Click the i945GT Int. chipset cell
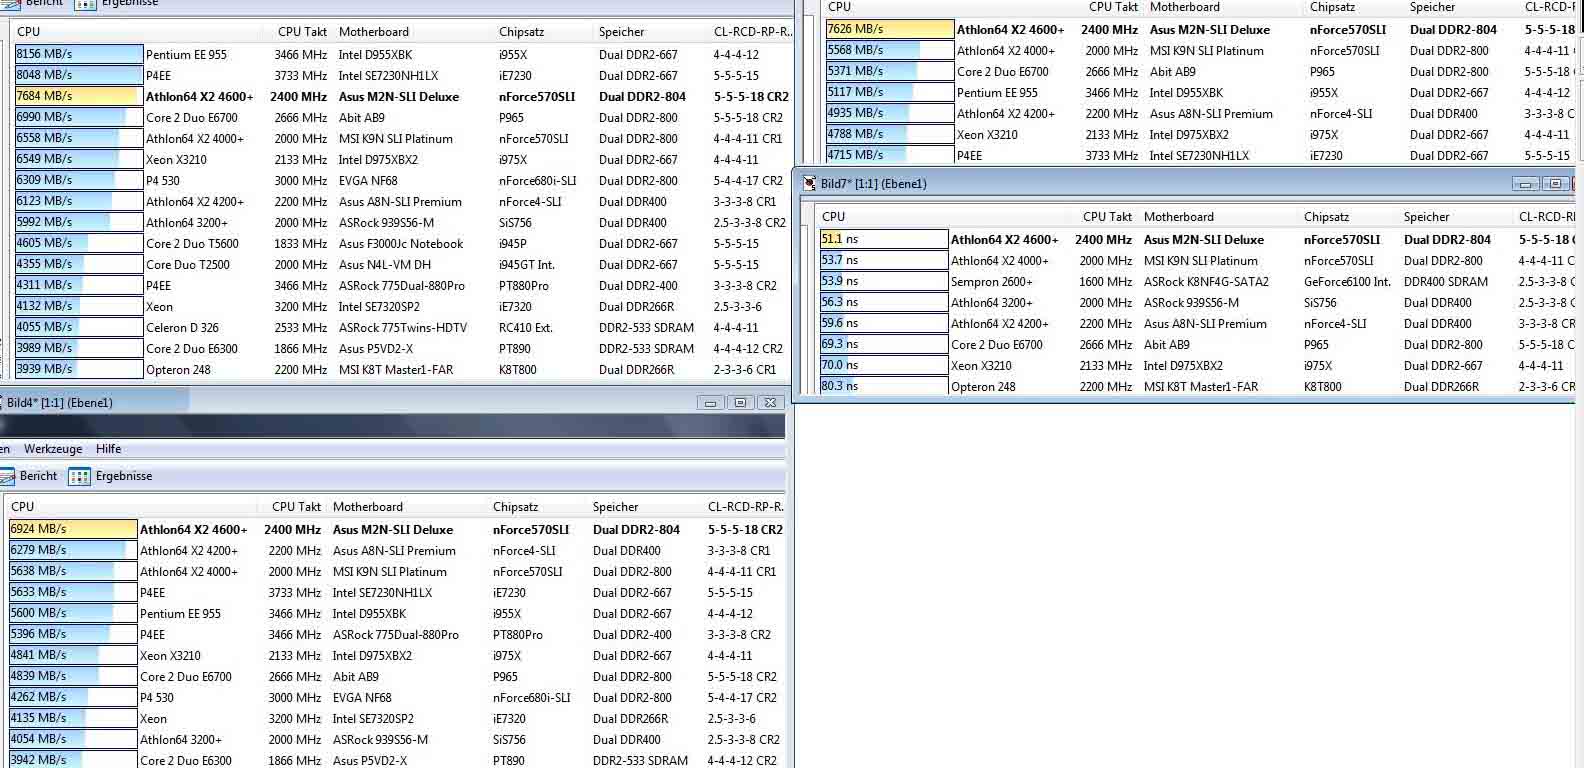The height and width of the screenshot is (768, 1584). 527,265
